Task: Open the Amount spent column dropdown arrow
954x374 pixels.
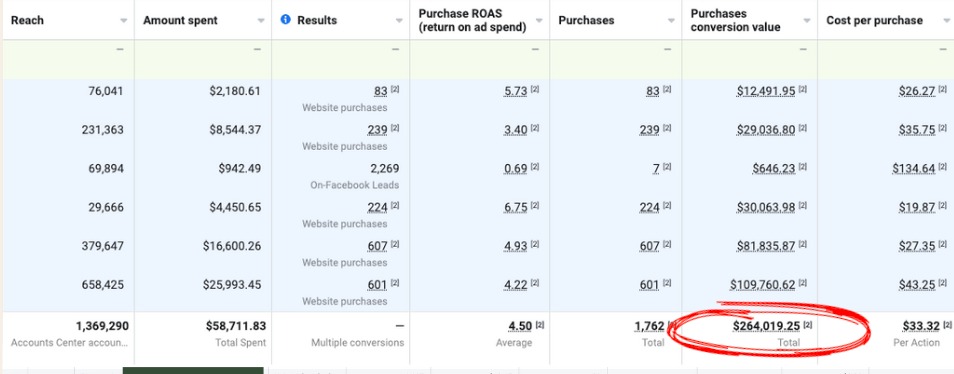Action: [261, 21]
